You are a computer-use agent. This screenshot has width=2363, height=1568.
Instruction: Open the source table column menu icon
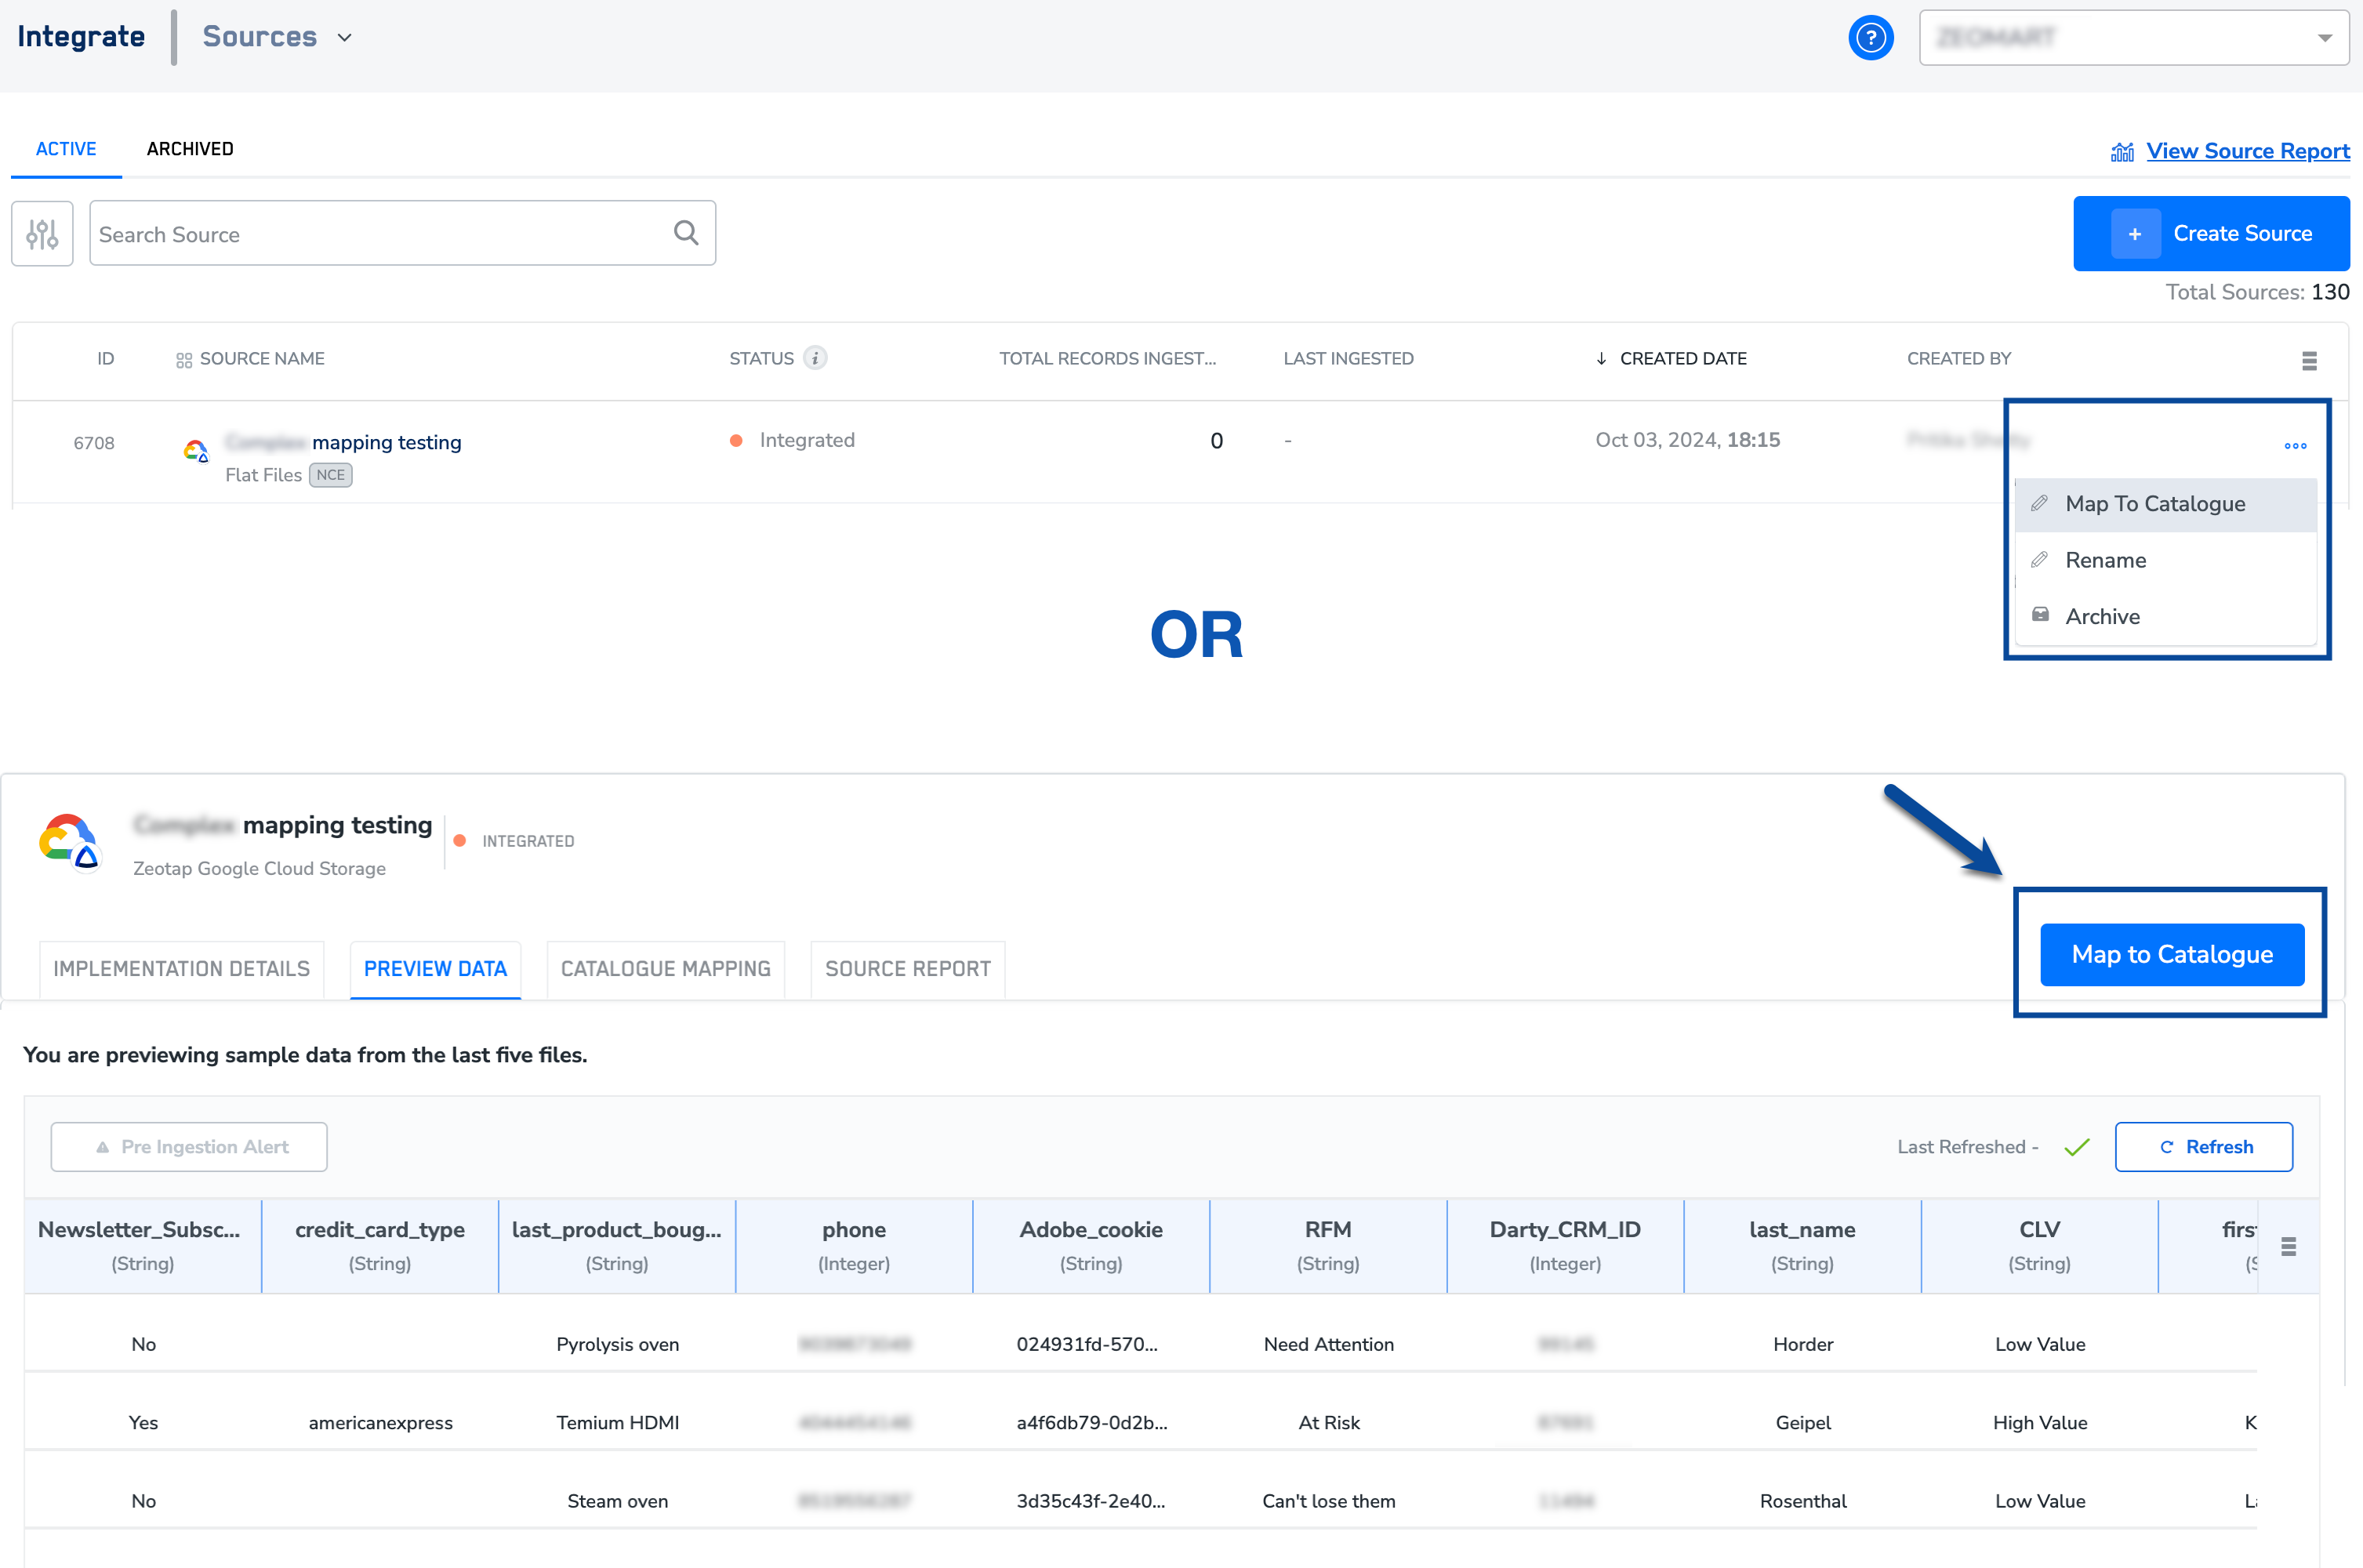coord(2308,361)
